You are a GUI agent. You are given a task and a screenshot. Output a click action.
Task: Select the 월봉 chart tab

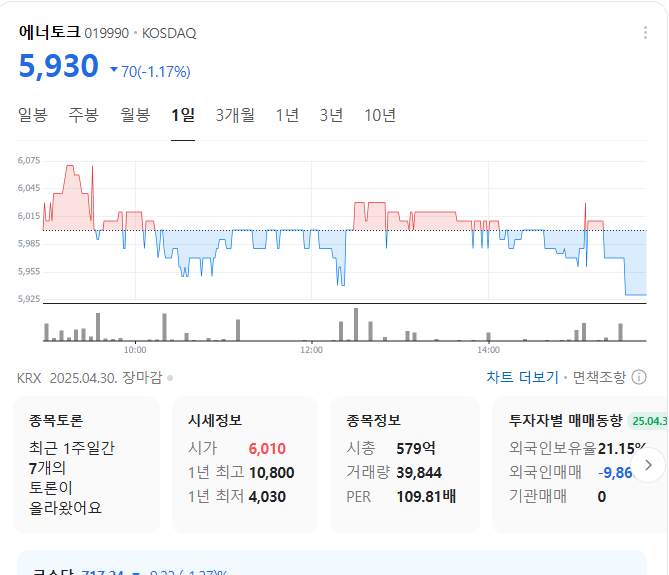click(x=135, y=115)
